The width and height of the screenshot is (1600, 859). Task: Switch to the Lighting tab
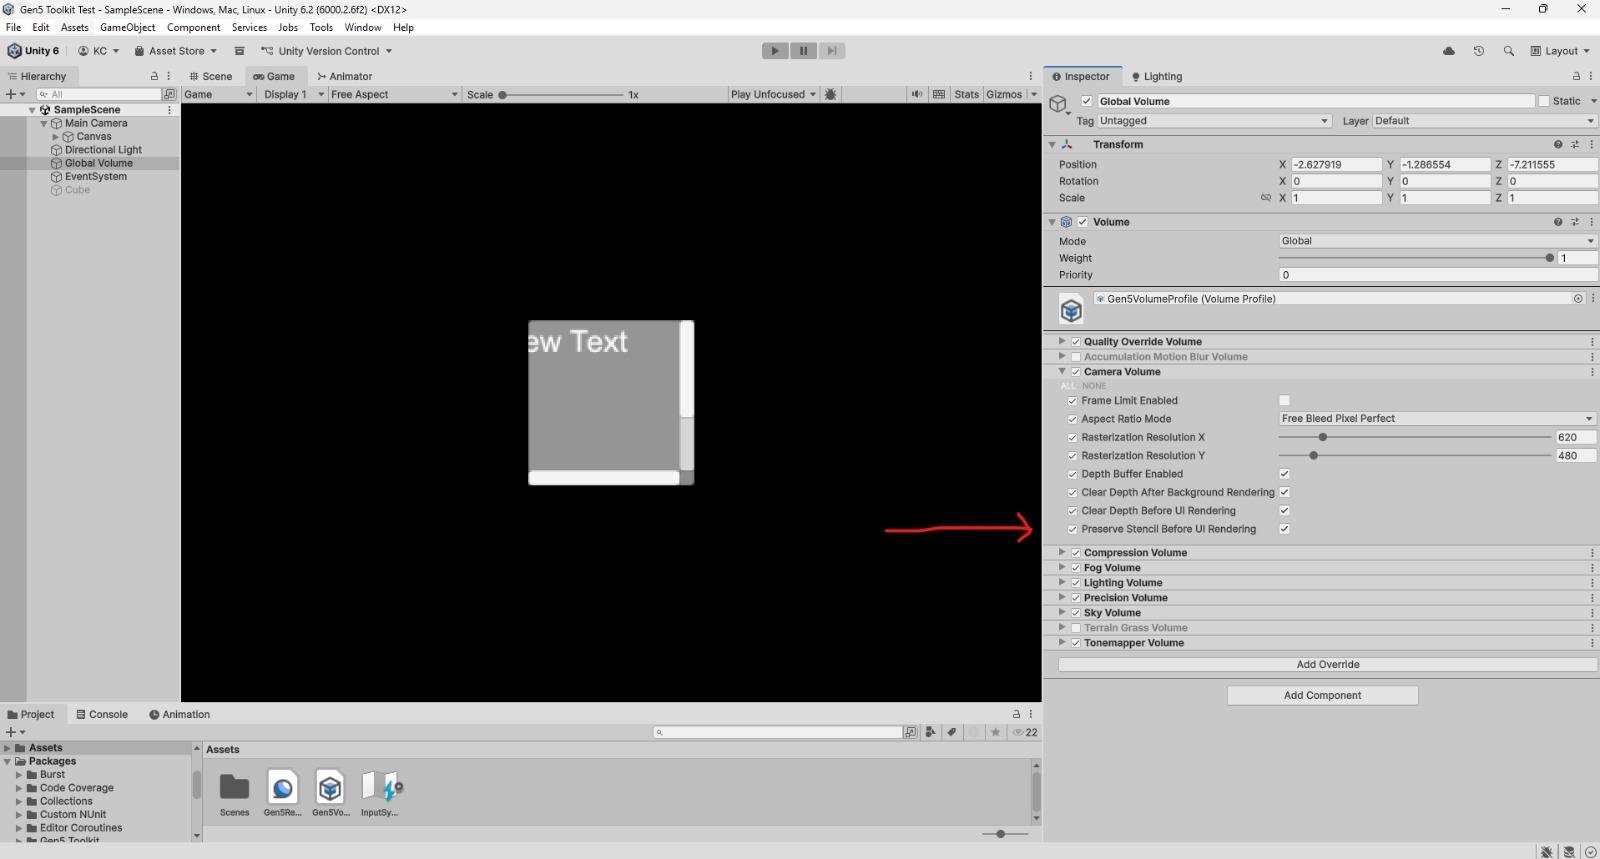(1156, 76)
